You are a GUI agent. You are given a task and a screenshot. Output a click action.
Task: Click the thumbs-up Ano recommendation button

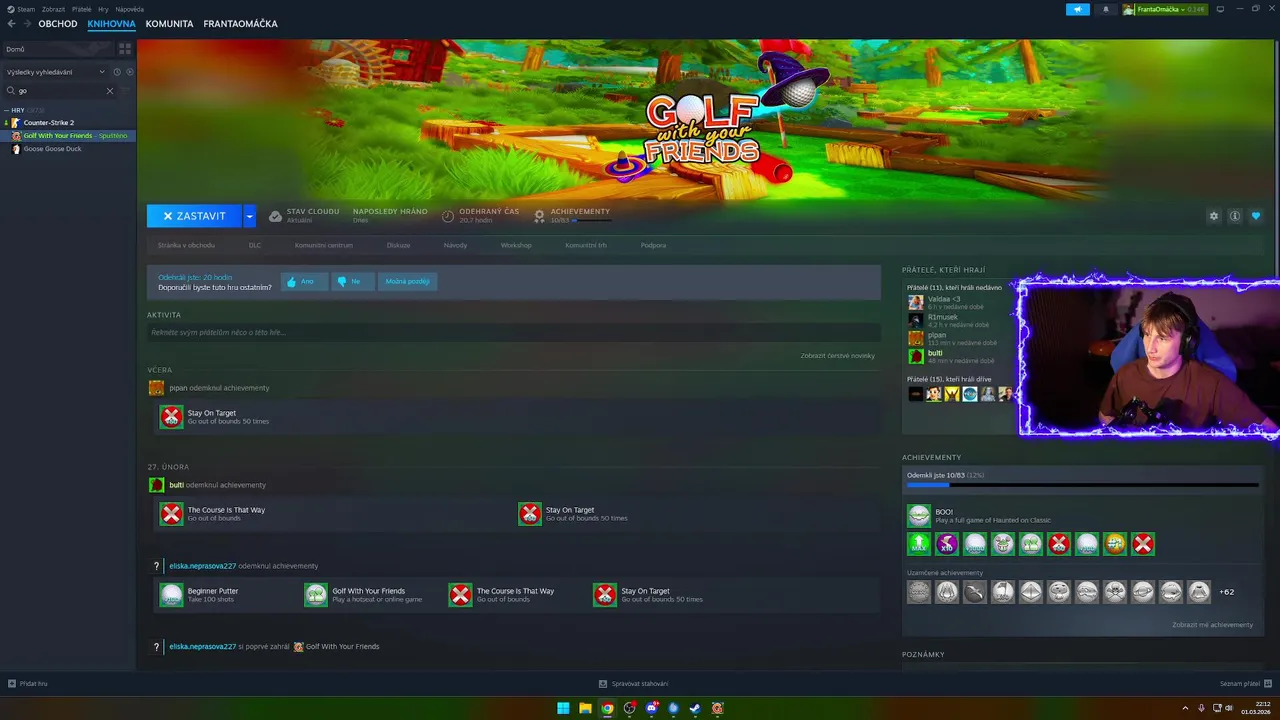[x=304, y=281]
